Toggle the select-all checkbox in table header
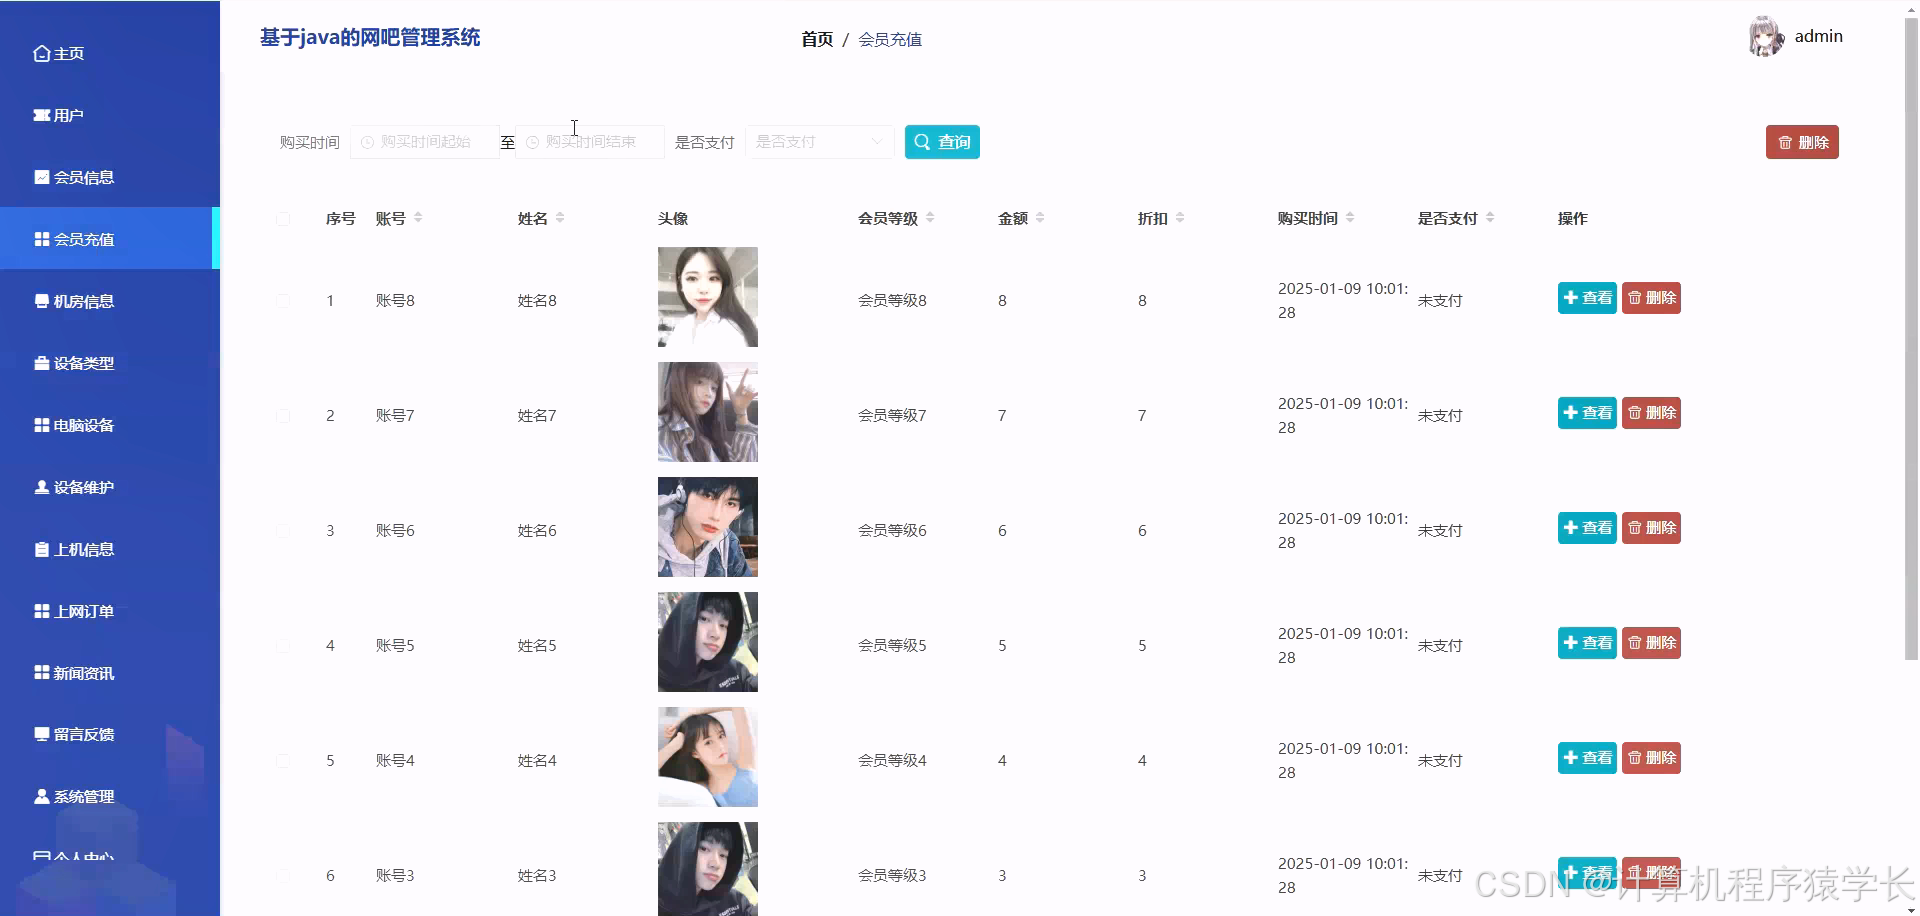The image size is (1920, 916). click(x=283, y=219)
